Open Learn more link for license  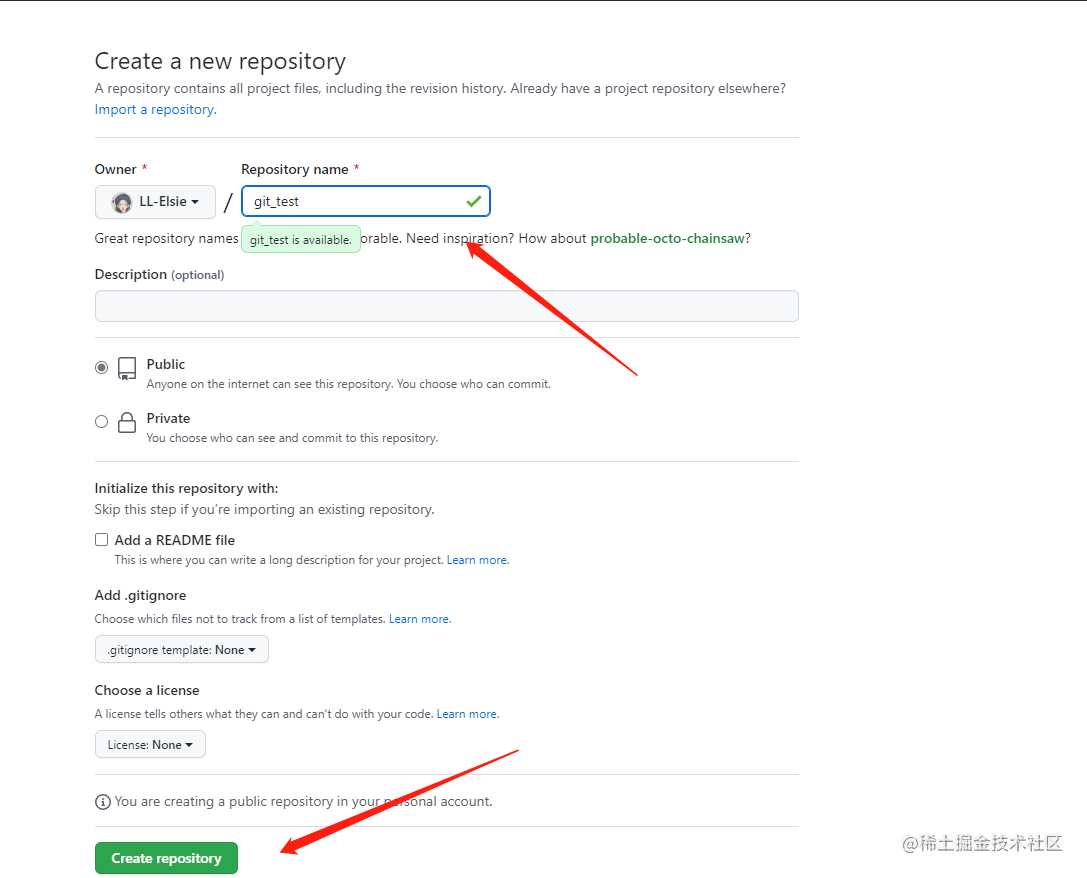pos(467,714)
